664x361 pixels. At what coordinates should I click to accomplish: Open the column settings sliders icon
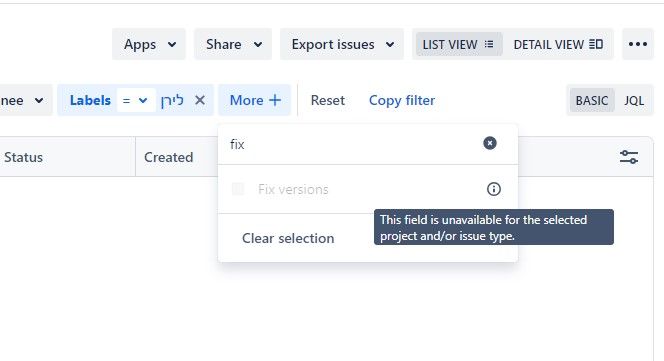coord(629,157)
